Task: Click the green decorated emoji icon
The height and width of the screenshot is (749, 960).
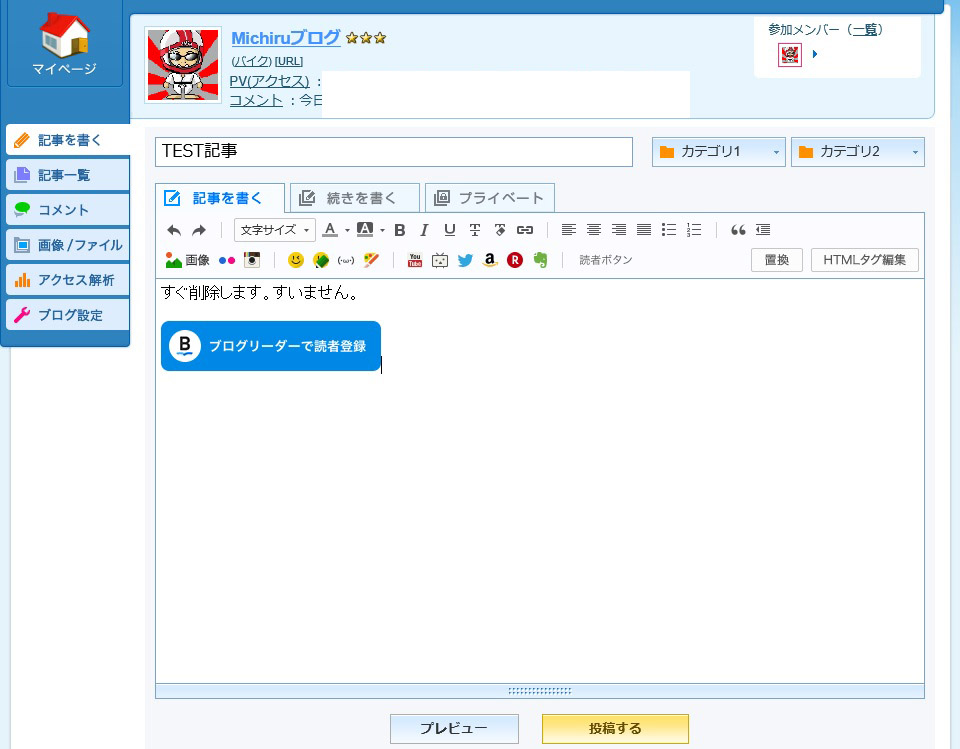Action: tap(321, 260)
